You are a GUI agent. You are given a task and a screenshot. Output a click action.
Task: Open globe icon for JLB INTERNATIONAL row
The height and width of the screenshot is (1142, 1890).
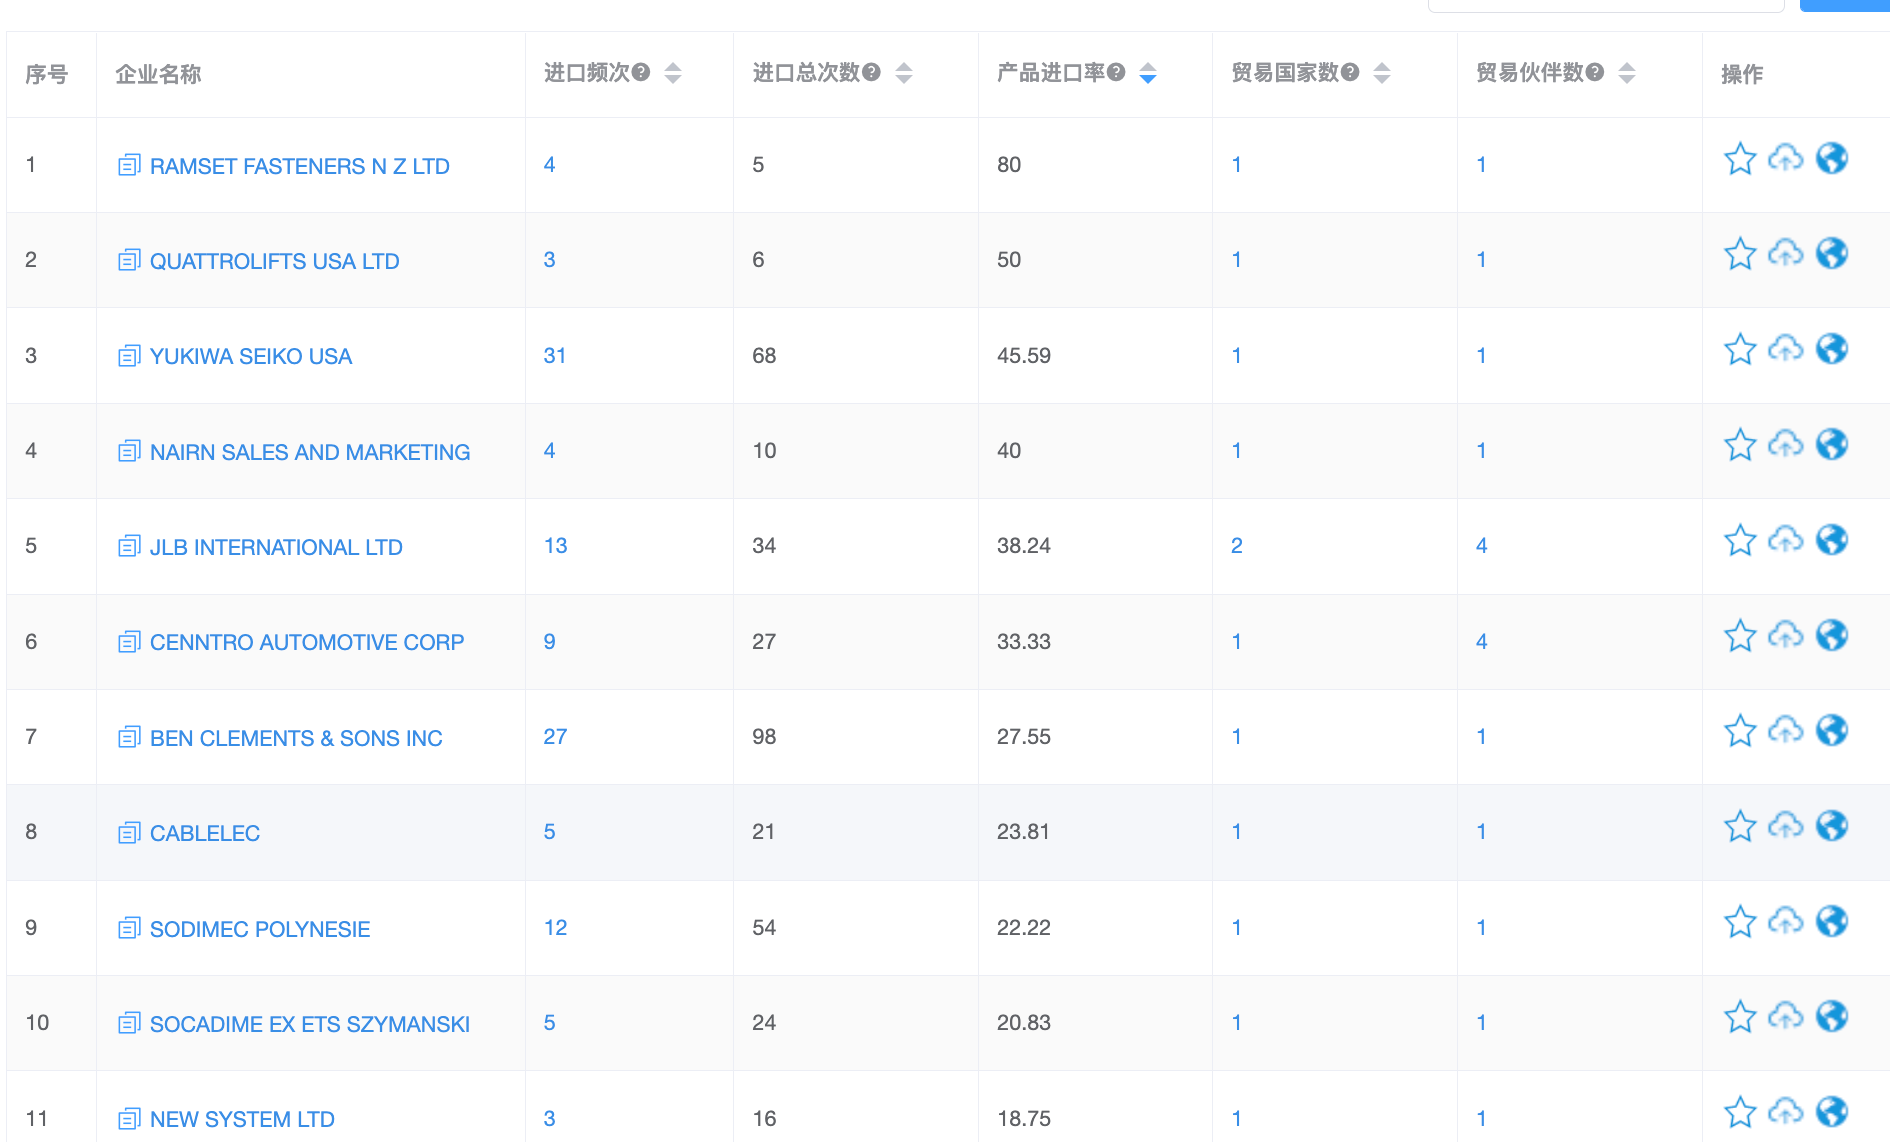point(1832,540)
